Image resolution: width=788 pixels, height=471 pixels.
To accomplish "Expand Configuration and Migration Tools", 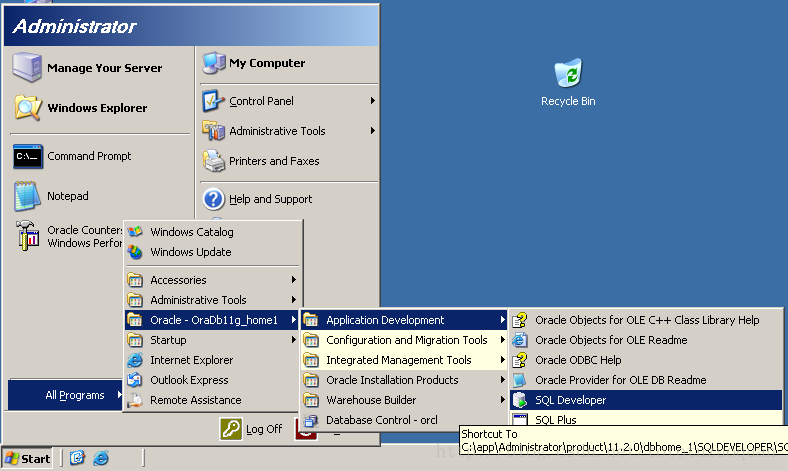I will (x=404, y=340).
